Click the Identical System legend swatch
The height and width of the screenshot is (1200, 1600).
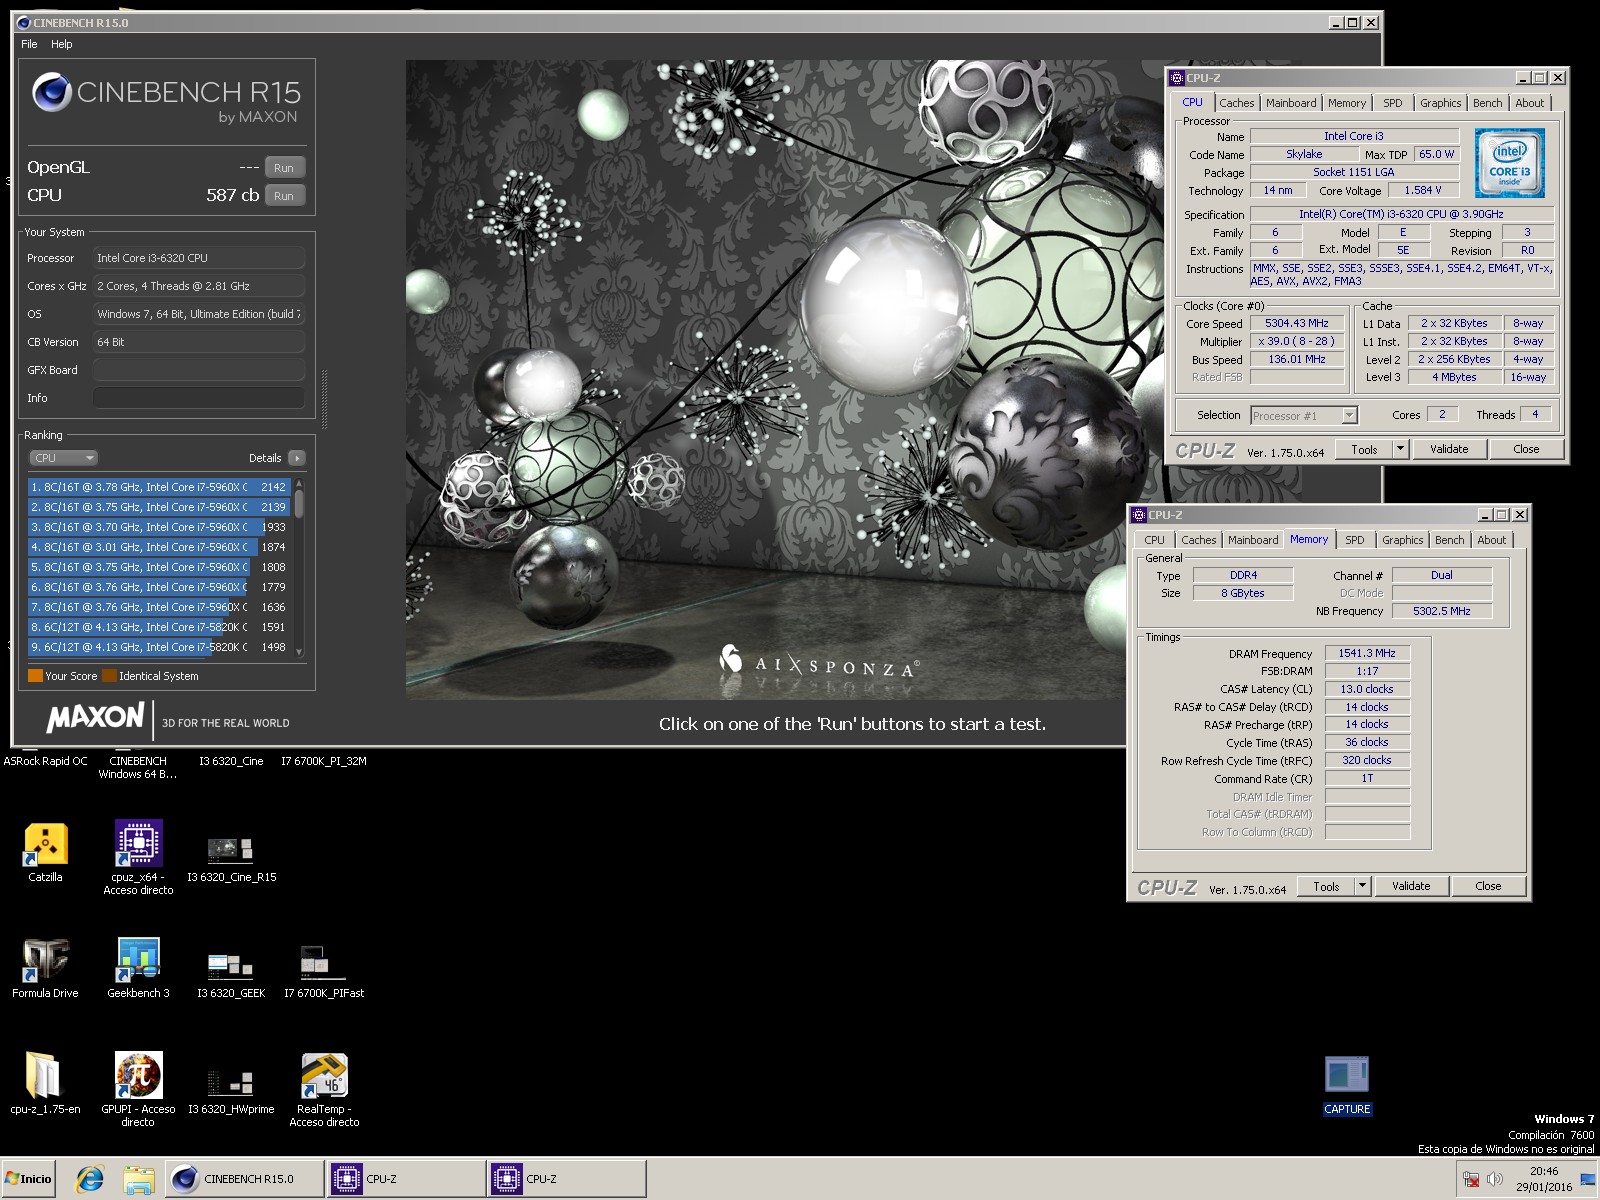pos(110,676)
